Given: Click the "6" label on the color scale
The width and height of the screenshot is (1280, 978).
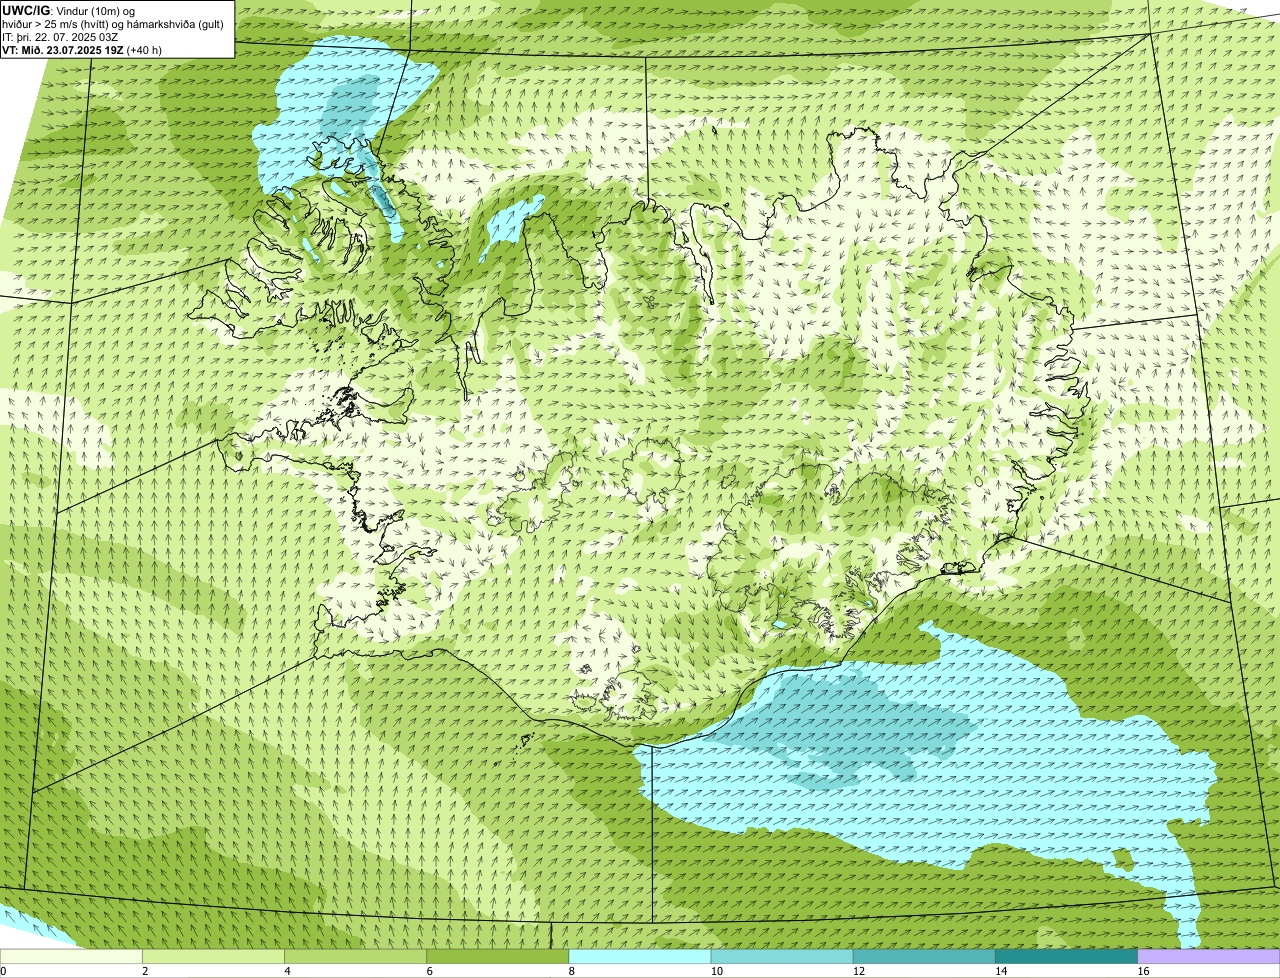Looking at the screenshot, I should tap(430, 971).
